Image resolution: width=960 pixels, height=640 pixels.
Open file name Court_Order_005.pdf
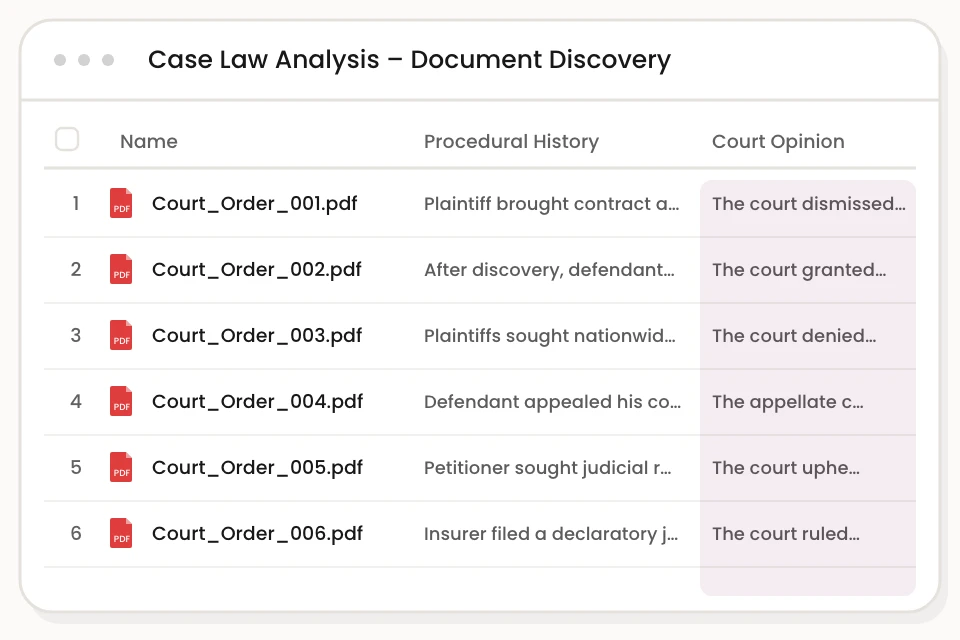[257, 467]
